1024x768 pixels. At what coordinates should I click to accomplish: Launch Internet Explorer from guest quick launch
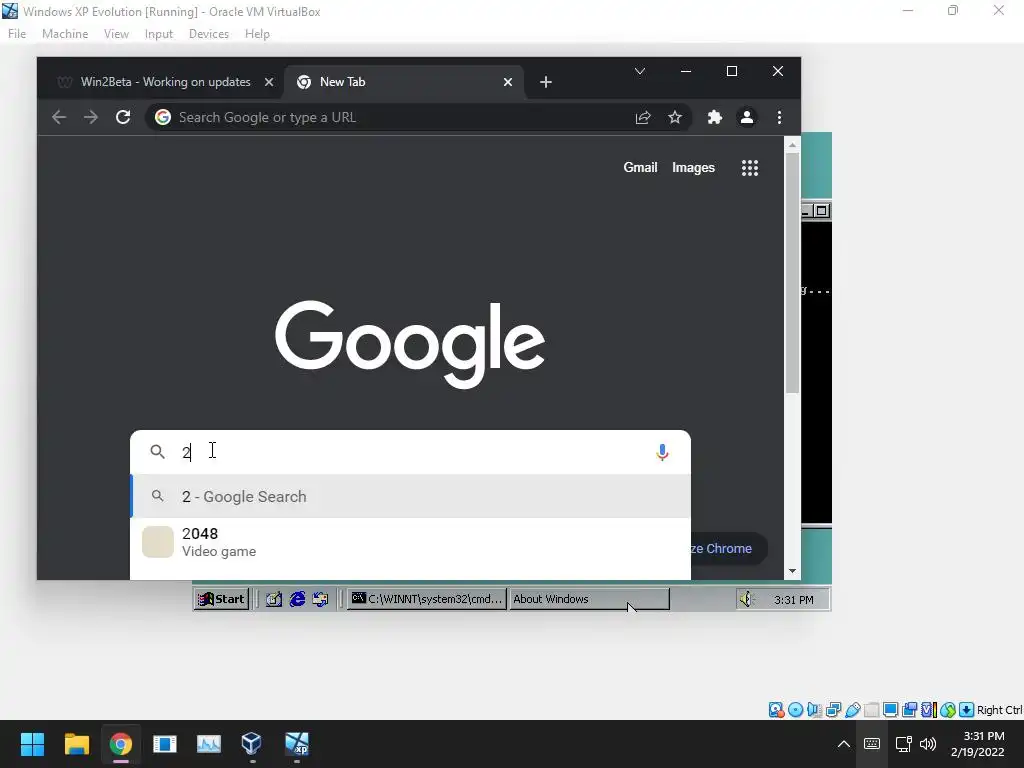point(297,599)
